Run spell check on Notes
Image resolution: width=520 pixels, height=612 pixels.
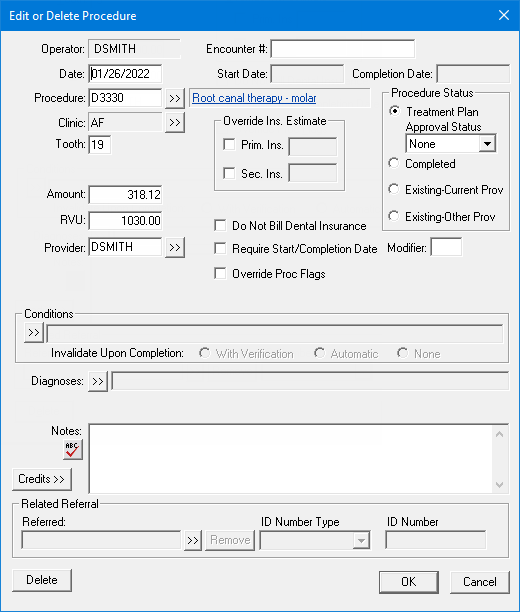click(x=73, y=449)
